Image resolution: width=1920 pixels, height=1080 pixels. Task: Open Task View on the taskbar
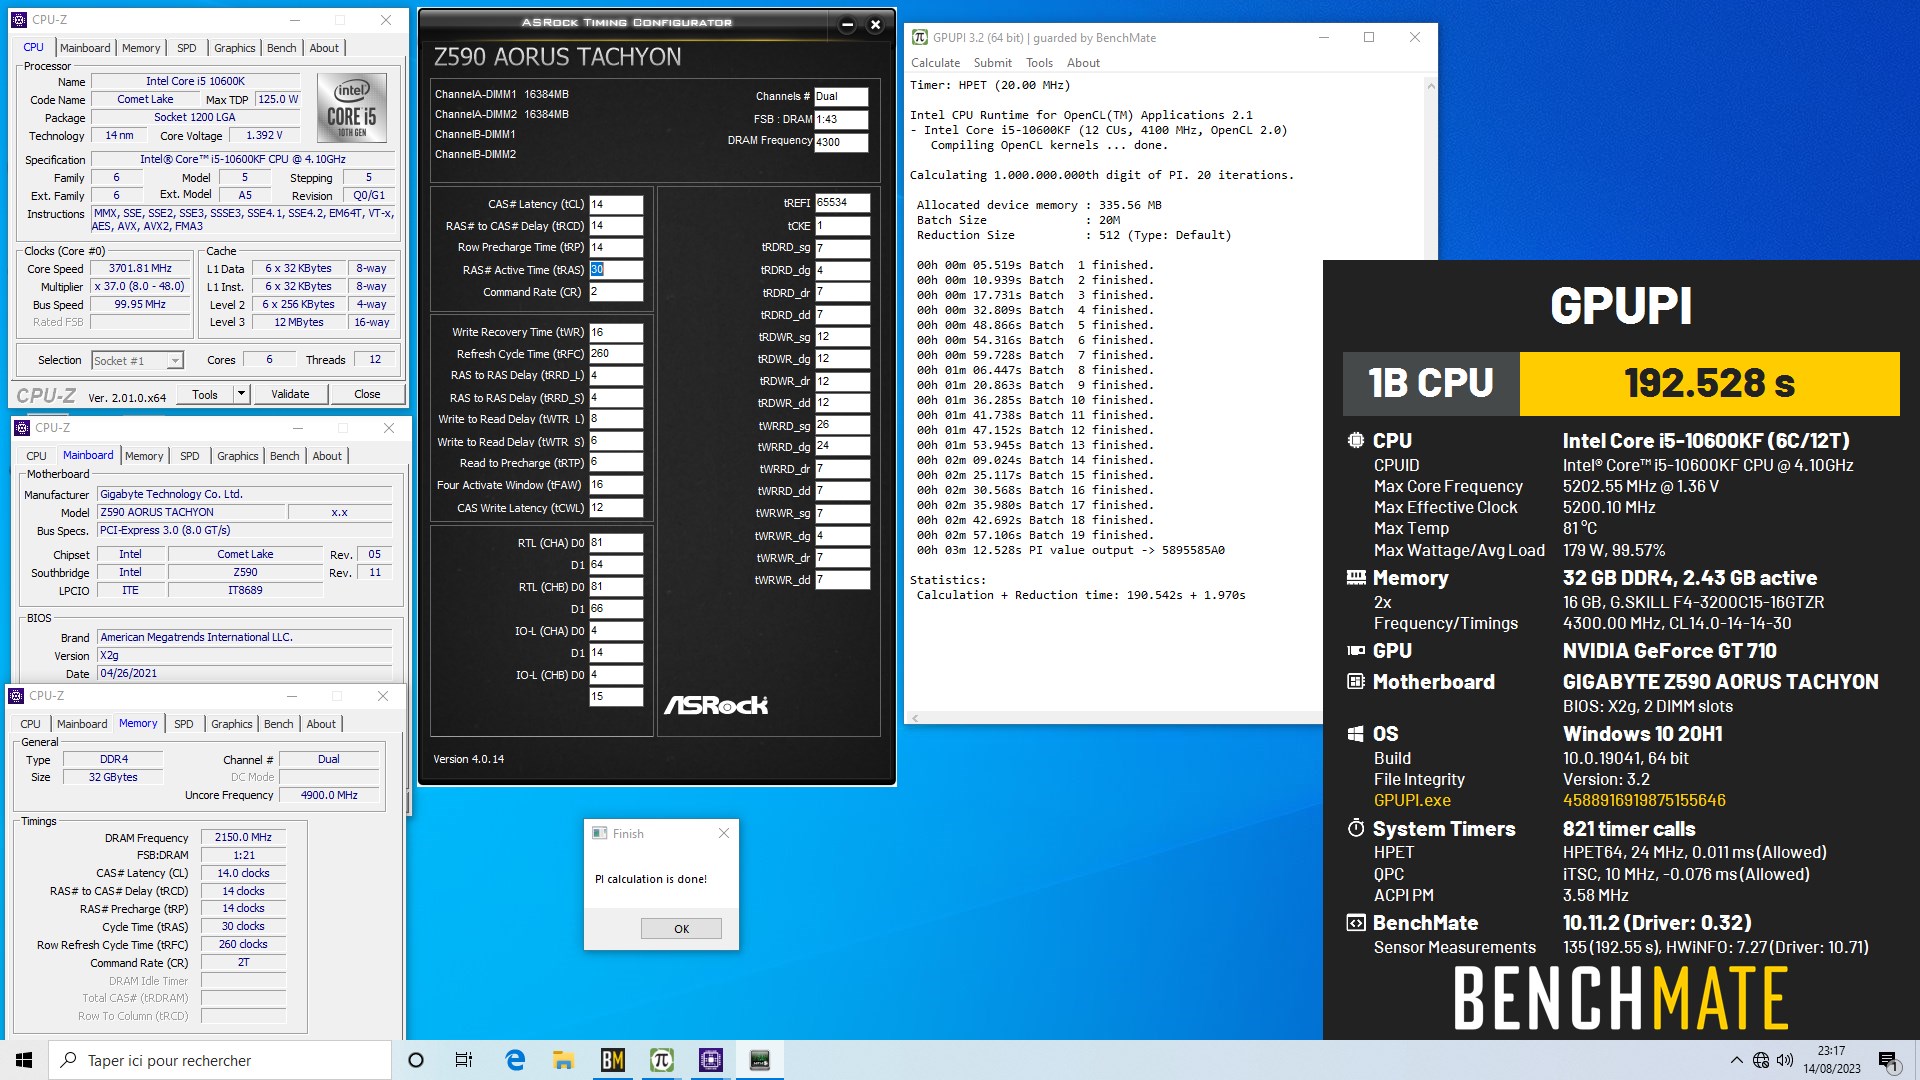point(464,1060)
